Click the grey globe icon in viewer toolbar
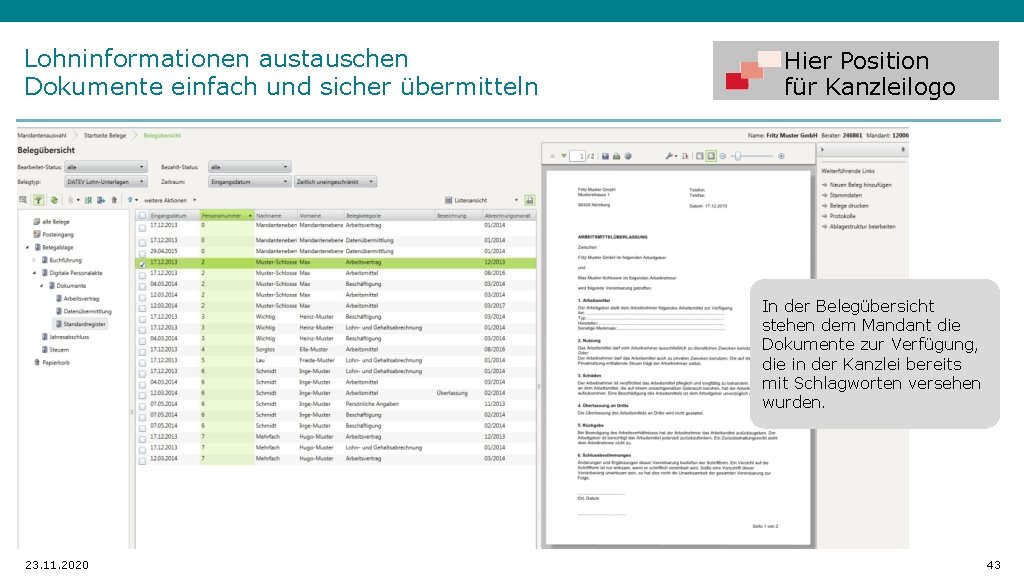 tap(628, 156)
